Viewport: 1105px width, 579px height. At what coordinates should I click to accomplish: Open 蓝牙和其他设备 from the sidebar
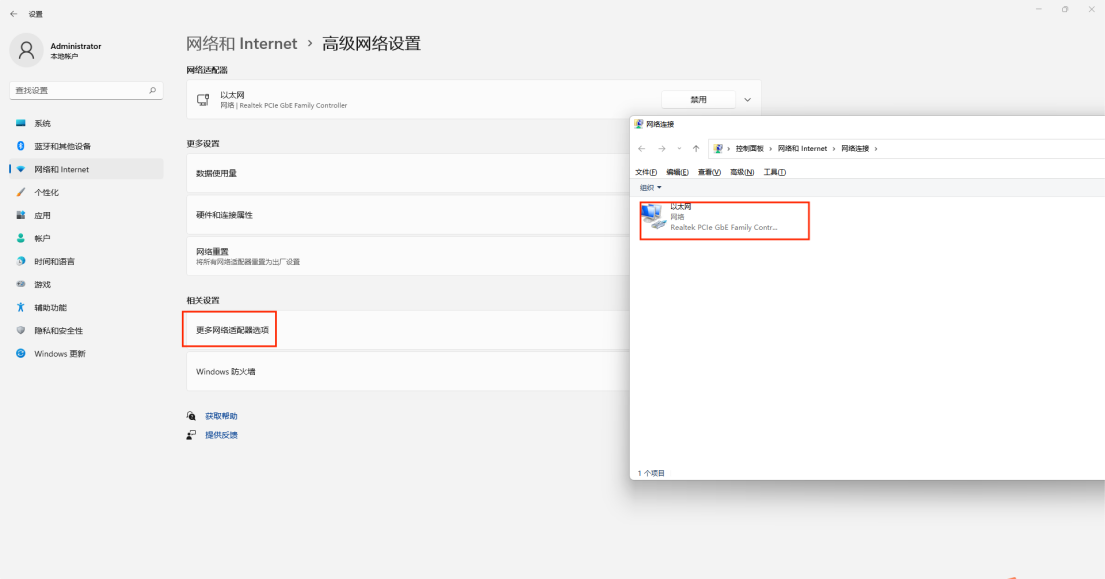pos(62,146)
